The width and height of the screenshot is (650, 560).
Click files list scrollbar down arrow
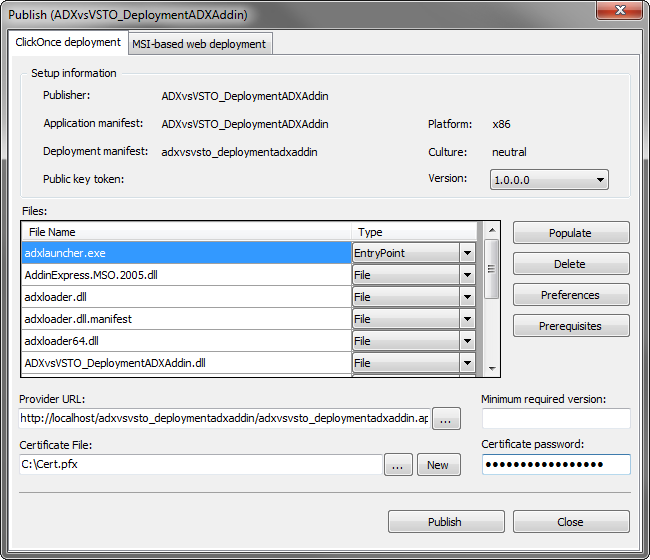(x=492, y=368)
